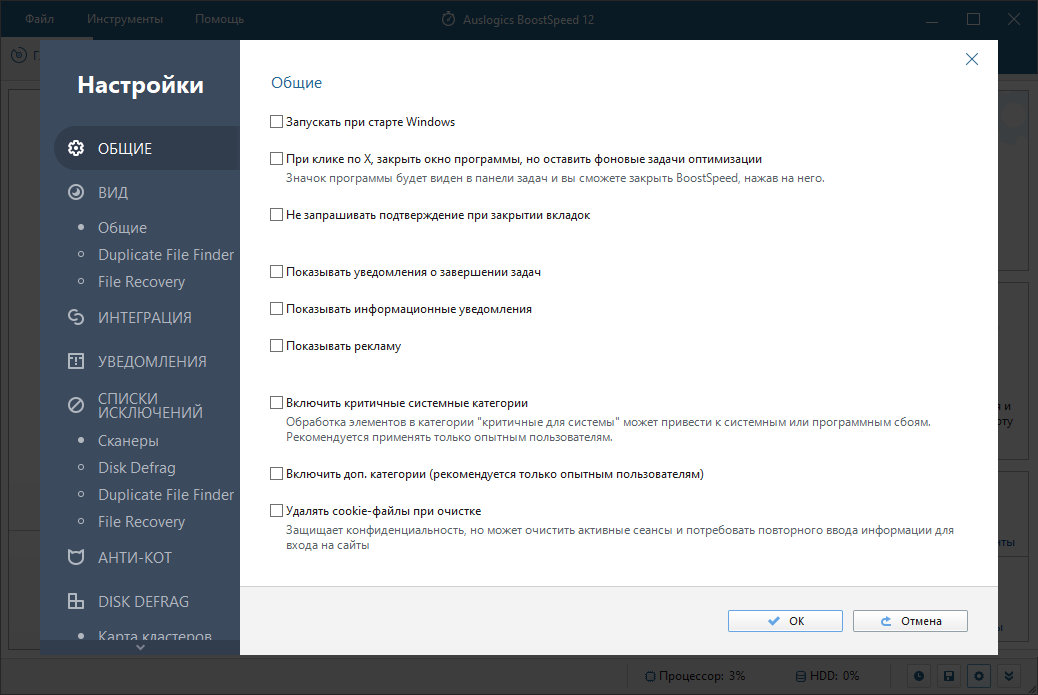Select Disk Defrag under exclusion lists
The height and width of the screenshot is (695, 1038).
coord(137,468)
